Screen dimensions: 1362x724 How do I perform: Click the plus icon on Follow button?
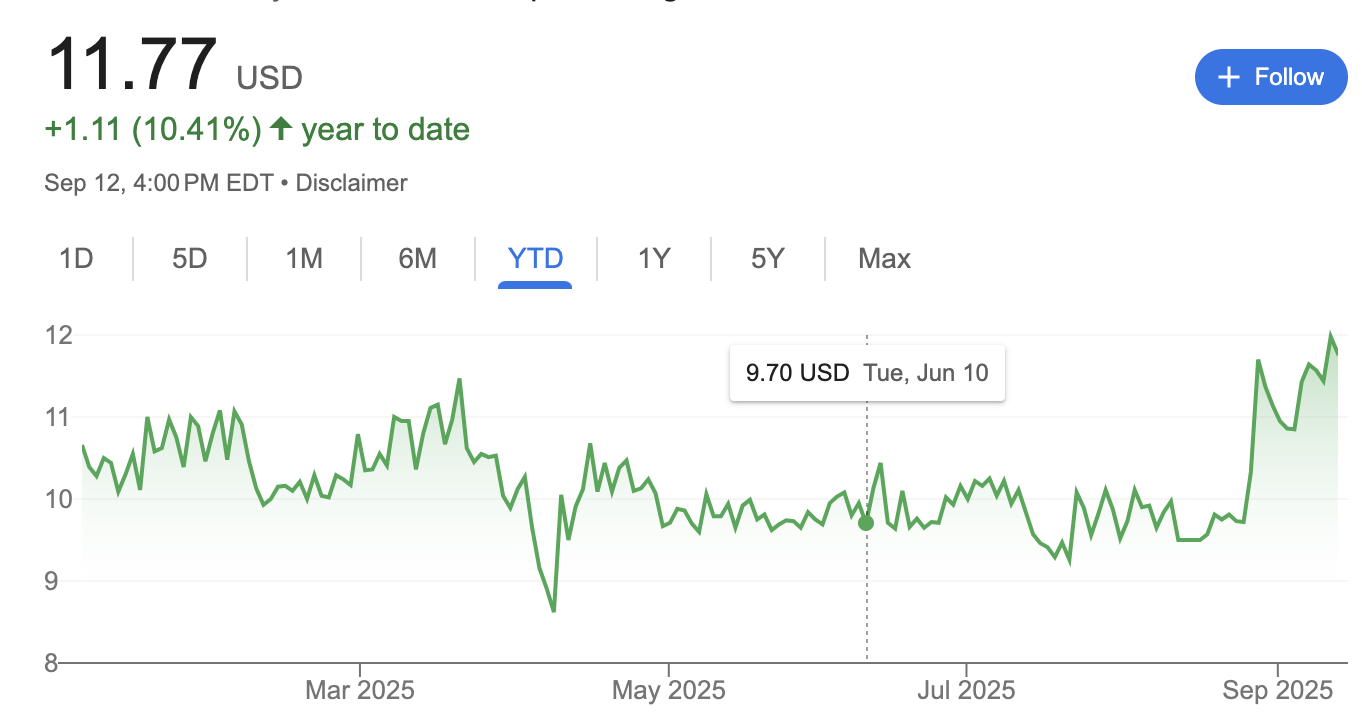(x=1229, y=77)
